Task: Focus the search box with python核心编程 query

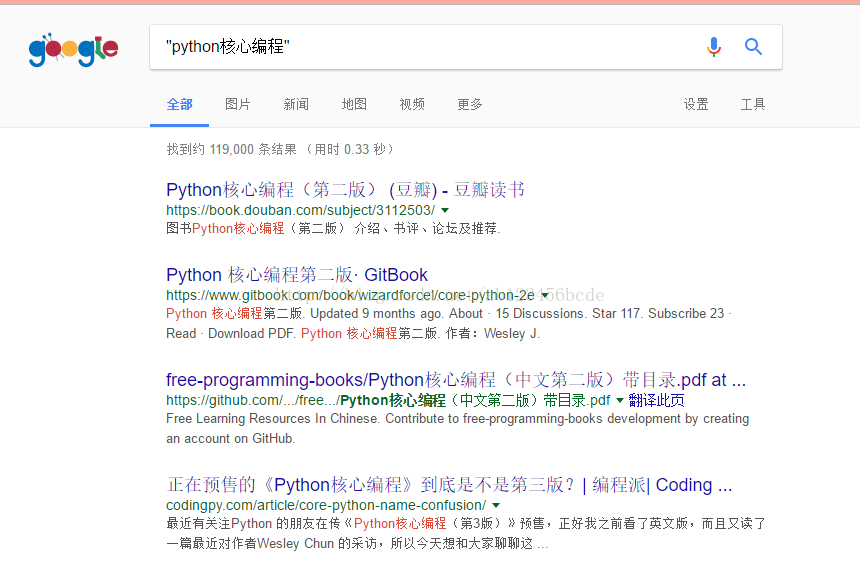Action: pos(466,47)
